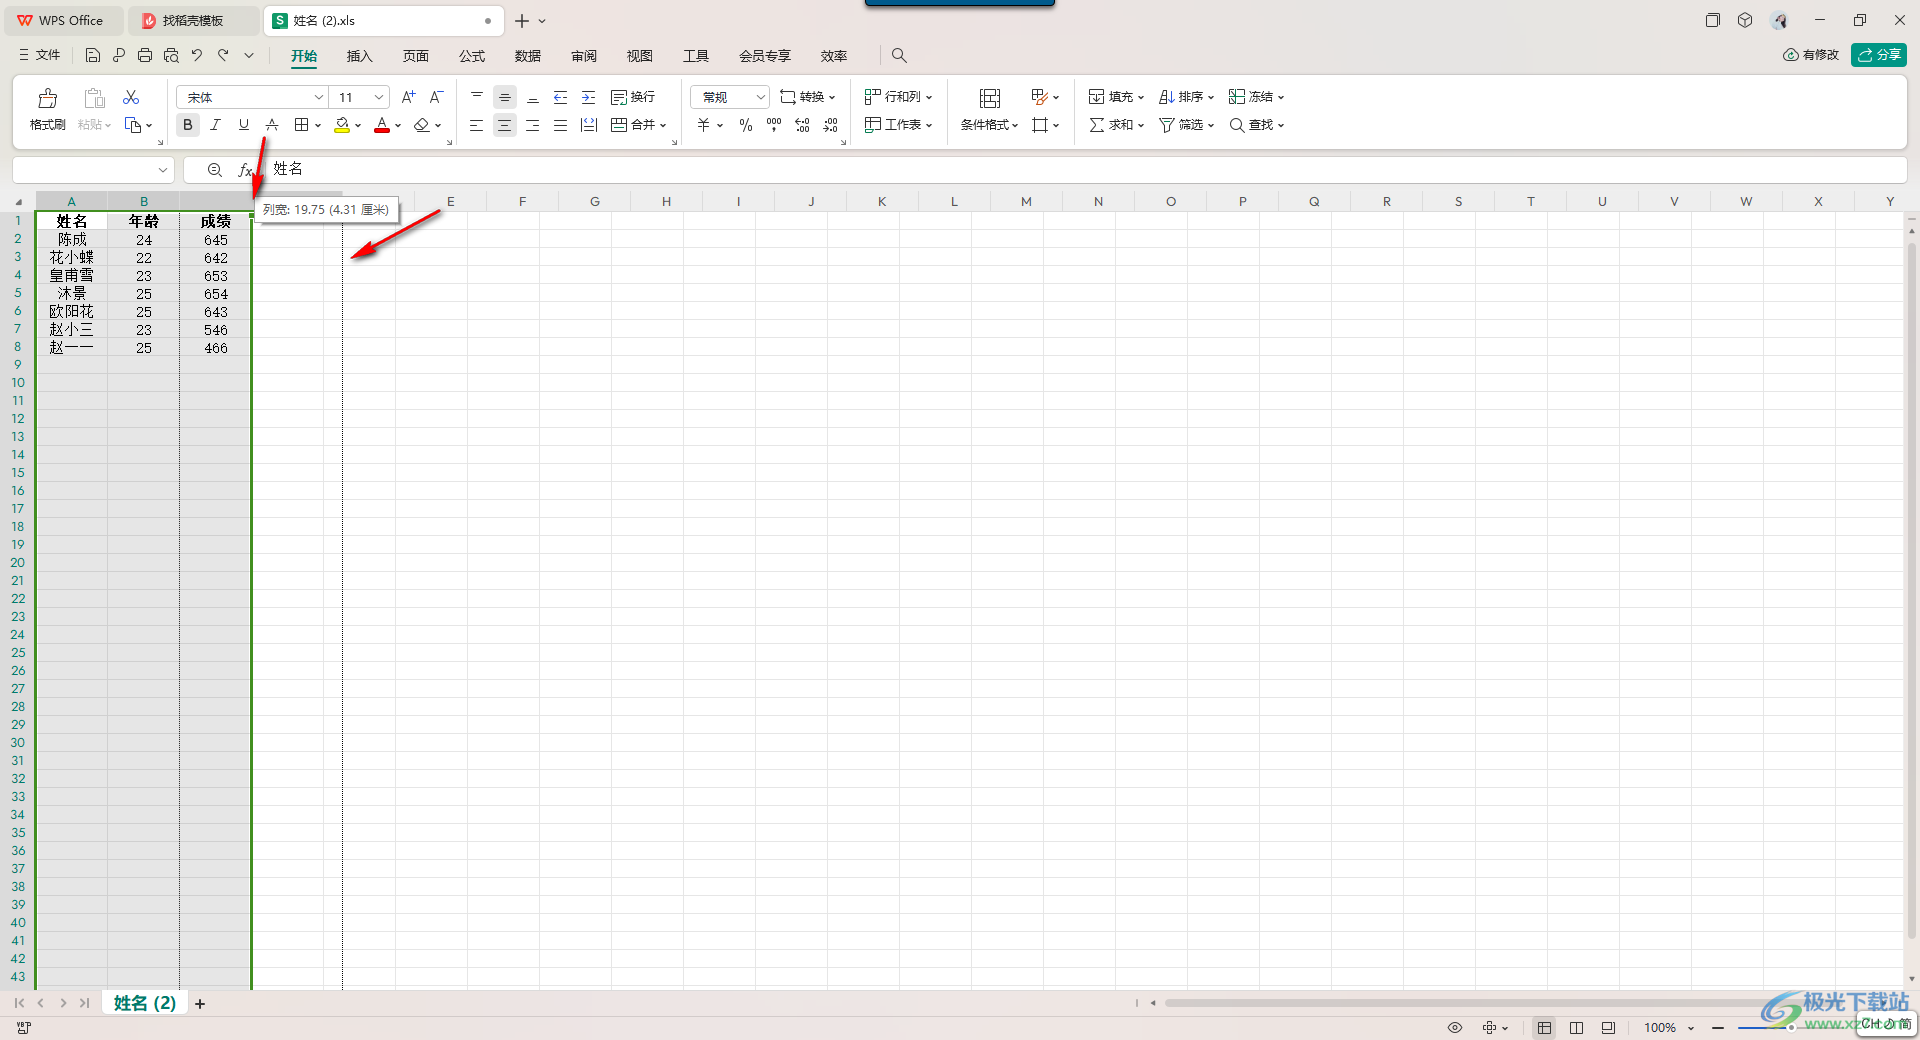This screenshot has height=1040, width=1920.
Task: Click the Share (分享) button
Action: [1878, 55]
